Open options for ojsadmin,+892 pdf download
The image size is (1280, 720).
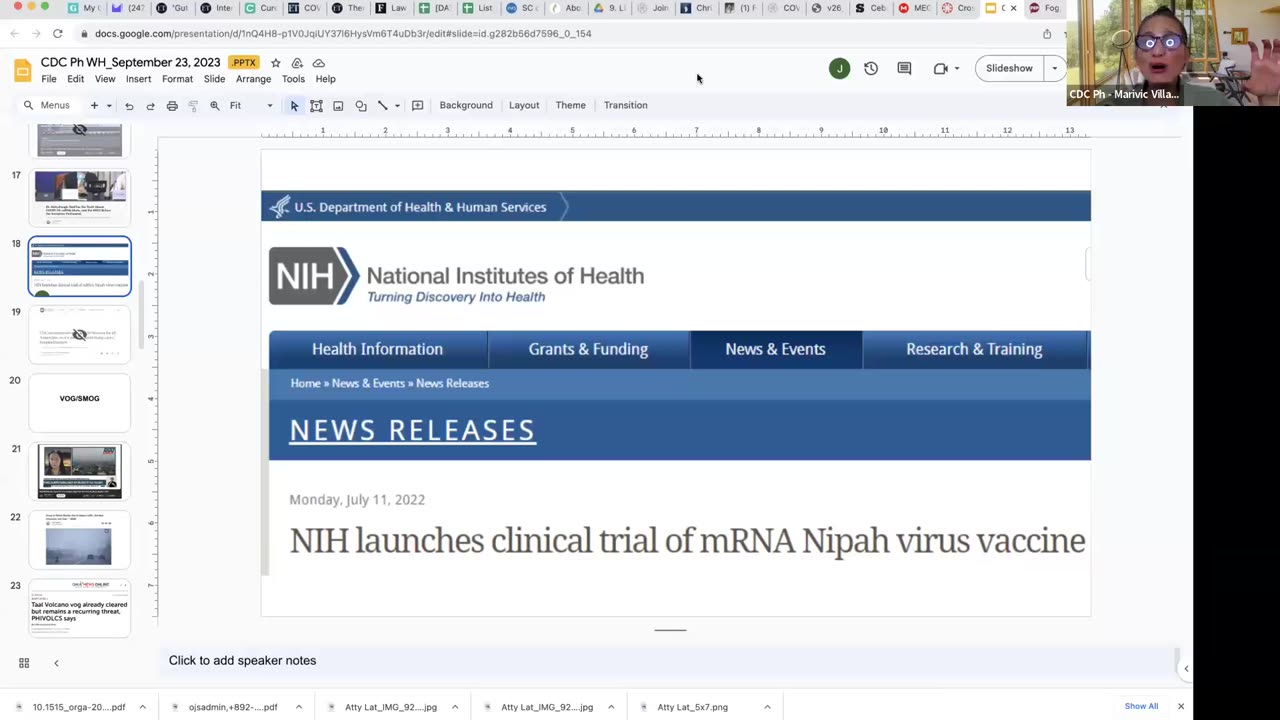(298, 707)
